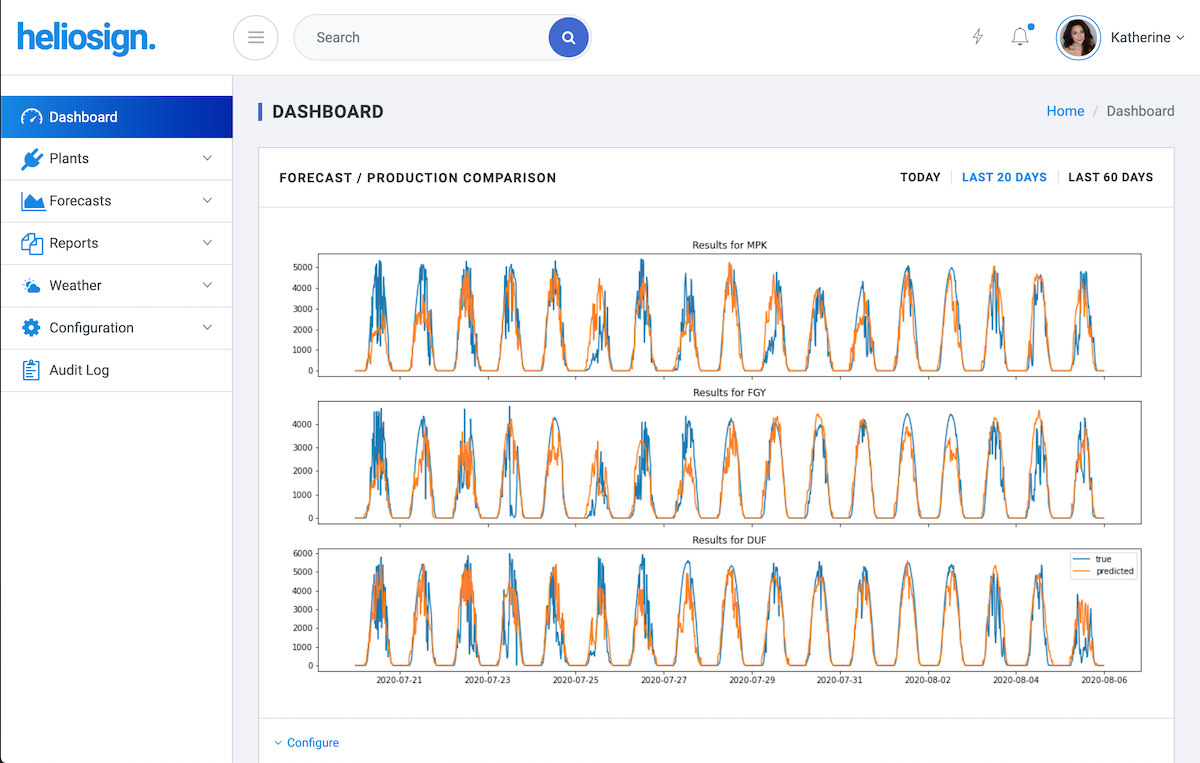Click the Dashboard breadcrumb text
The width and height of the screenshot is (1200, 763).
click(1140, 111)
